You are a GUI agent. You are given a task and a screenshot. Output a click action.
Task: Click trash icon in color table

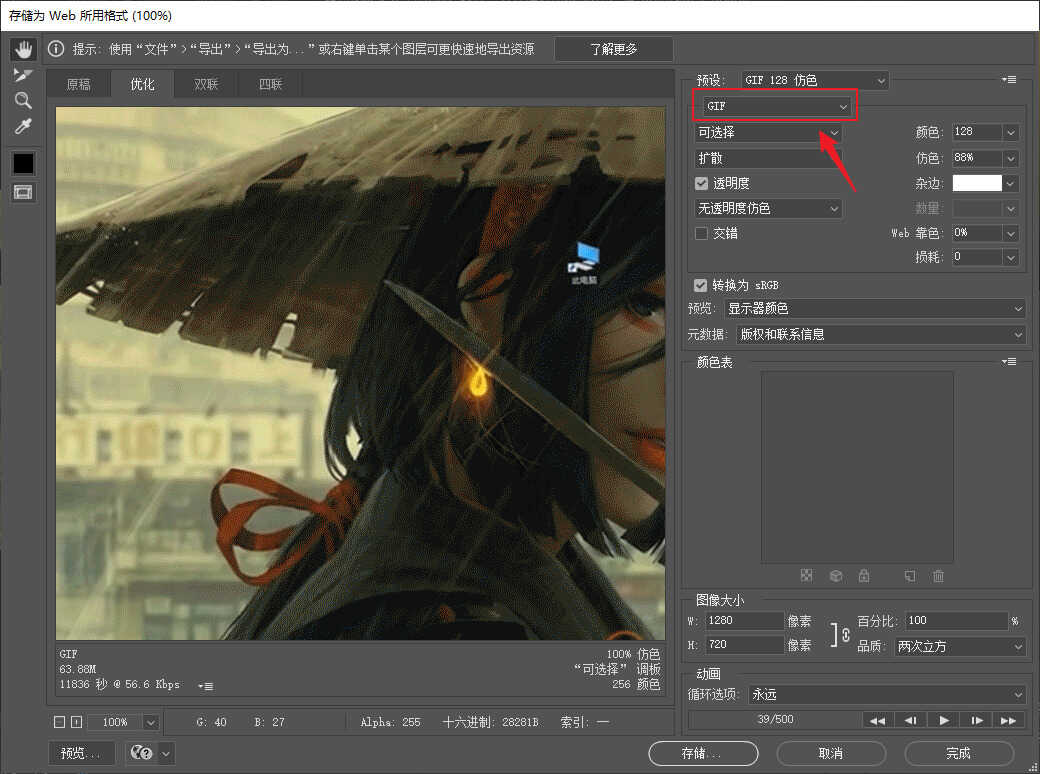938,576
